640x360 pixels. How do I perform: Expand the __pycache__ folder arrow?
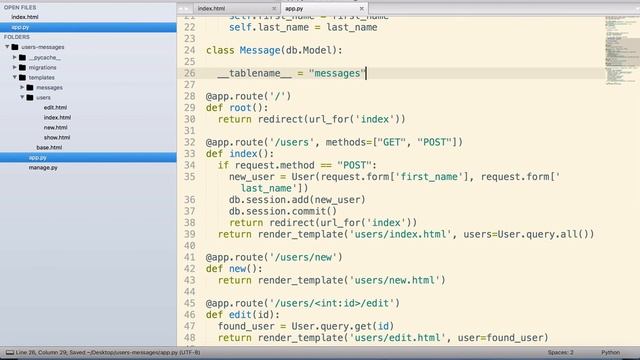[14, 57]
